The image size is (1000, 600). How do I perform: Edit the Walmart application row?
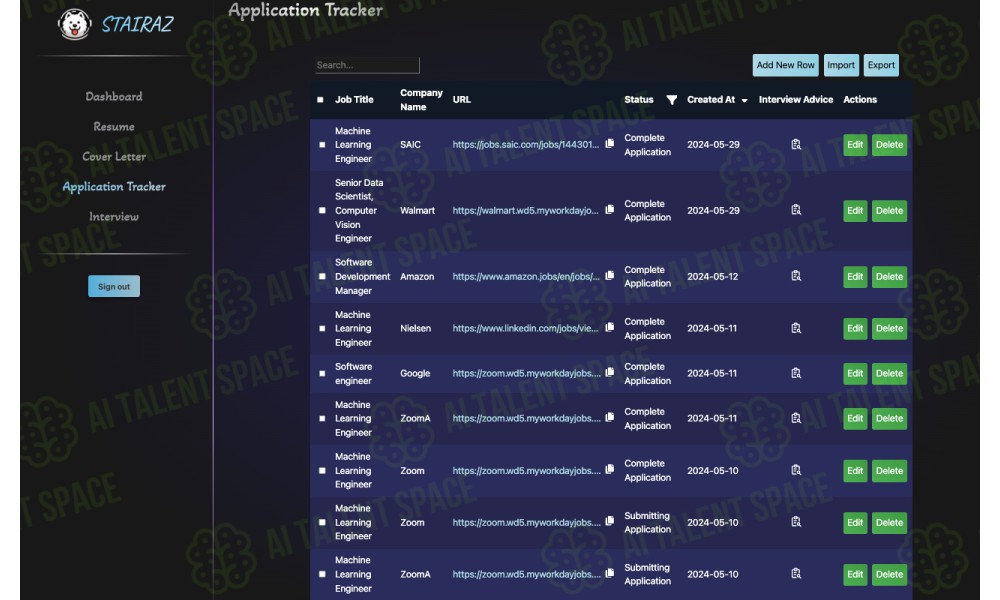click(855, 210)
